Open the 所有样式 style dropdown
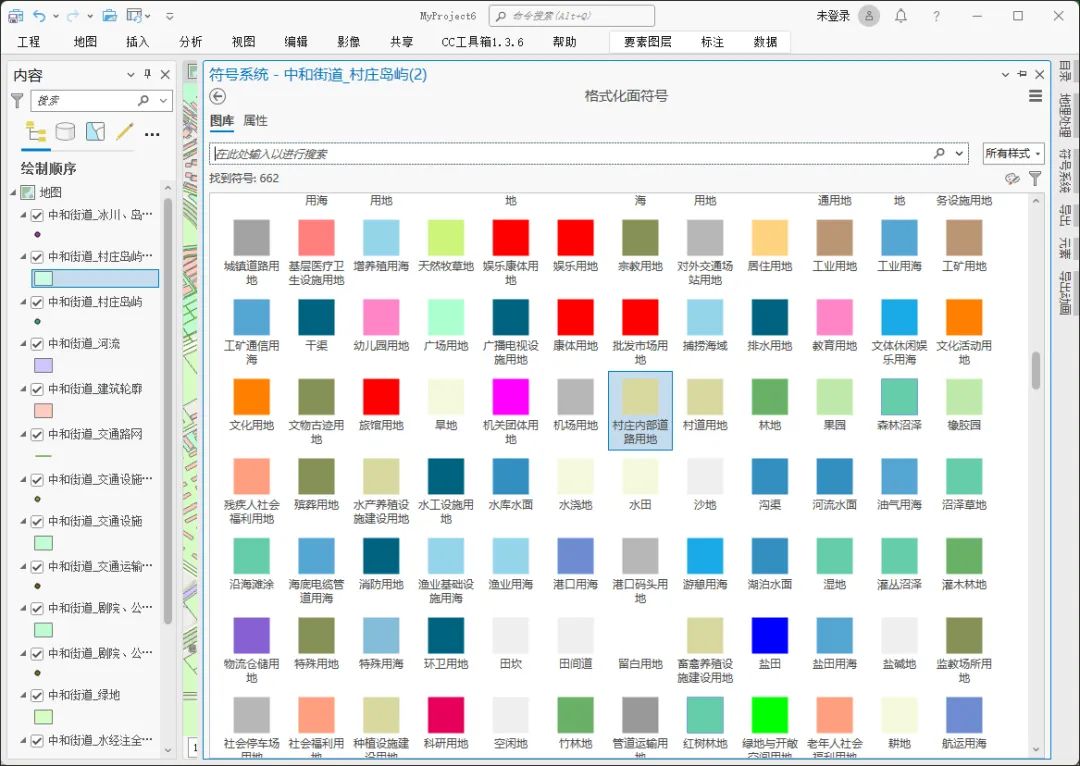This screenshot has height=766, width=1080. click(1013, 153)
